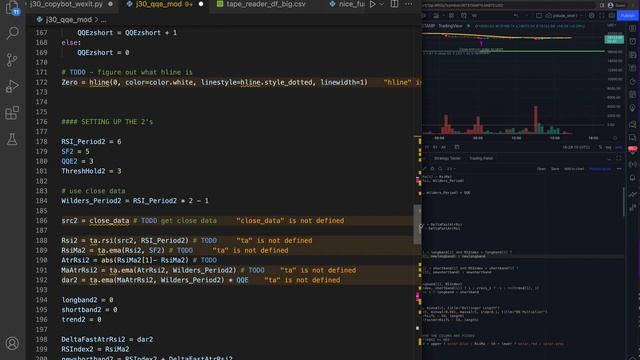Screen dimensions: 640x360
Task: Open the Explorer view in activity bar
Action: (12, 7)
